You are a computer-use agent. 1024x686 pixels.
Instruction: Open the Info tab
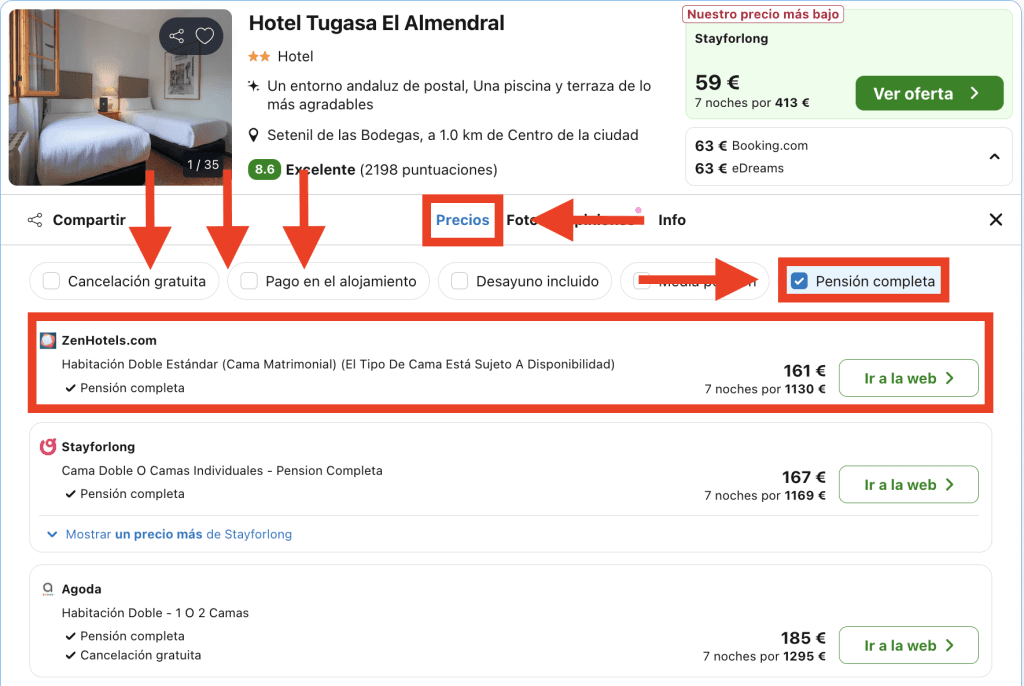pos(672,220)
